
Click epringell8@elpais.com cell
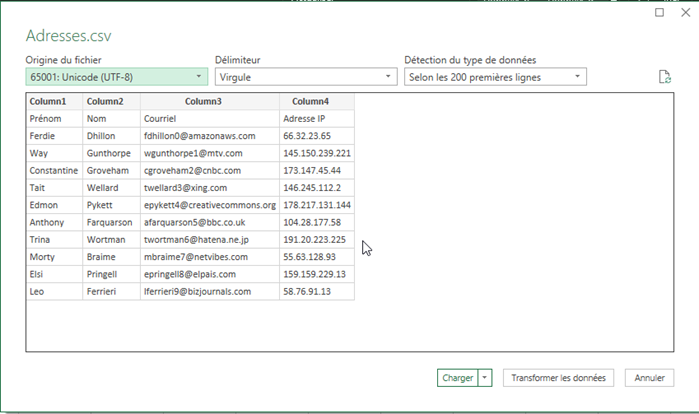[210, 275]
